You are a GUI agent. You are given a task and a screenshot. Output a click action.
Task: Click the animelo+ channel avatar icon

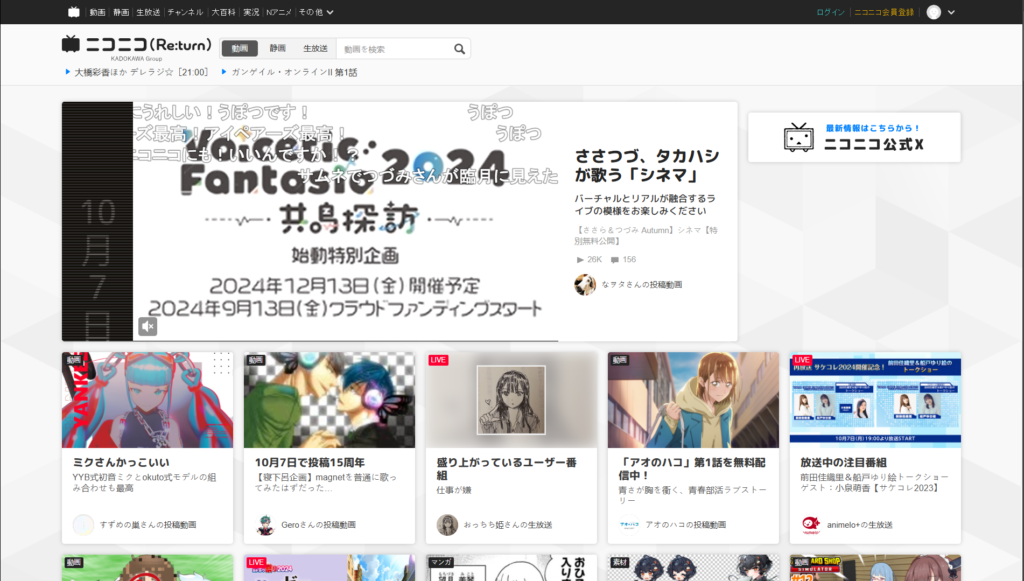810,525
